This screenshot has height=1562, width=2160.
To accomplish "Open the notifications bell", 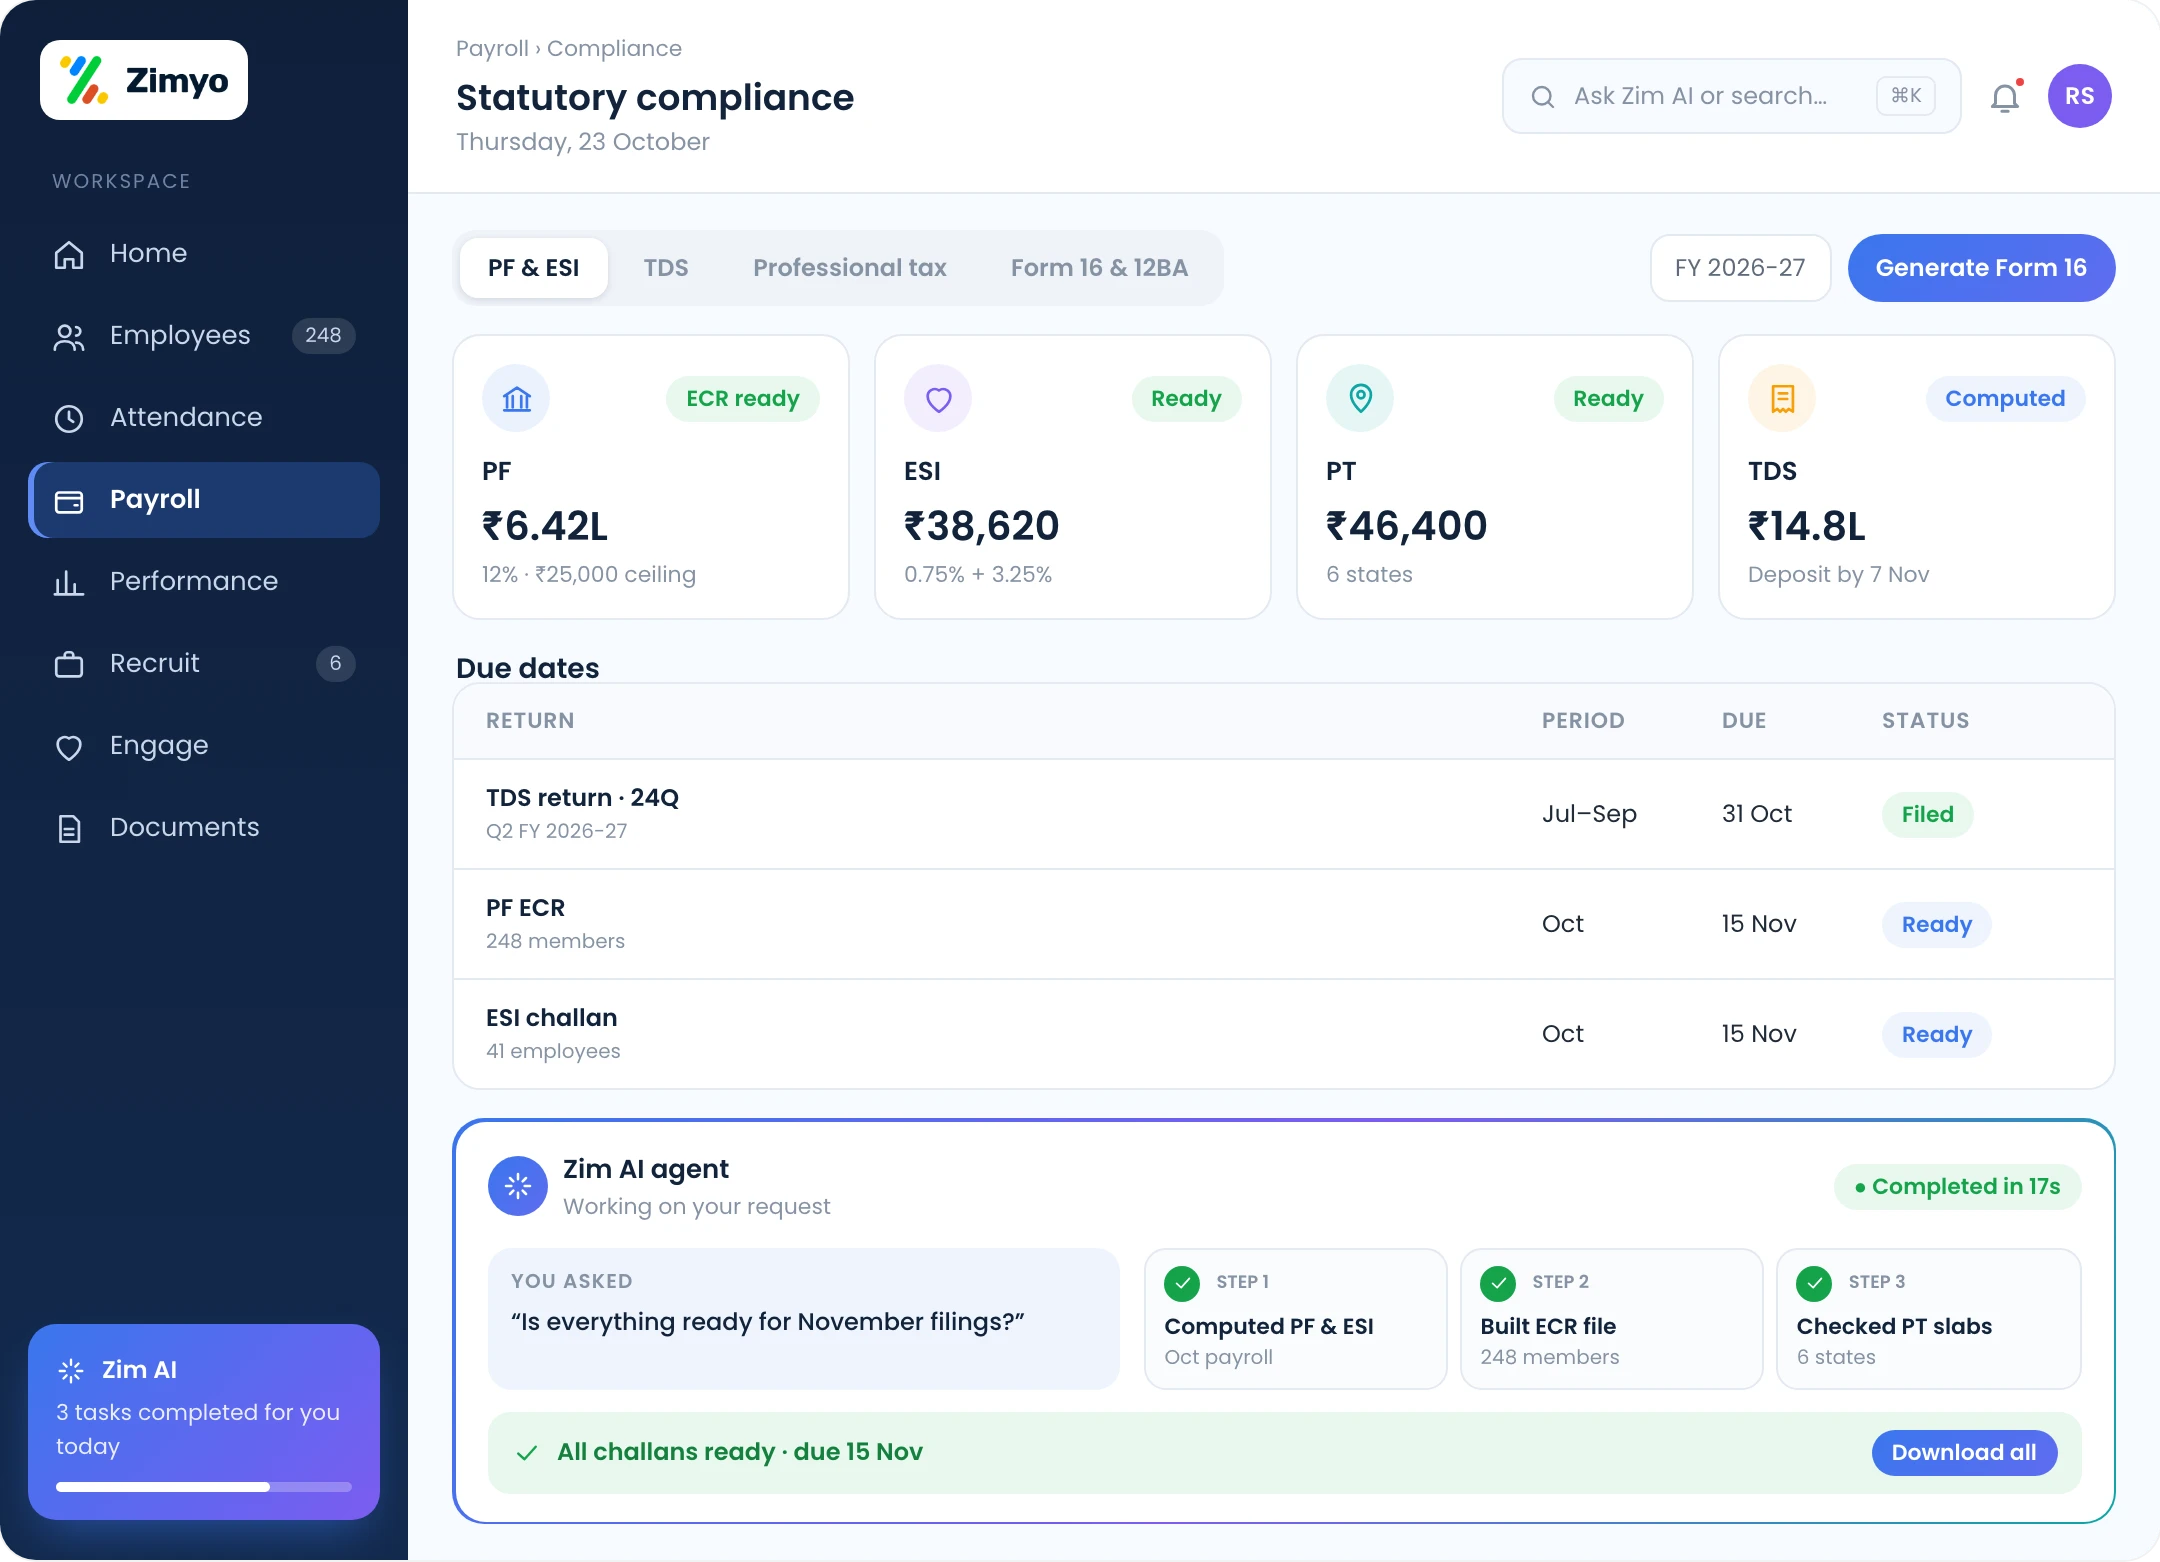I will tap(2005, 97).
